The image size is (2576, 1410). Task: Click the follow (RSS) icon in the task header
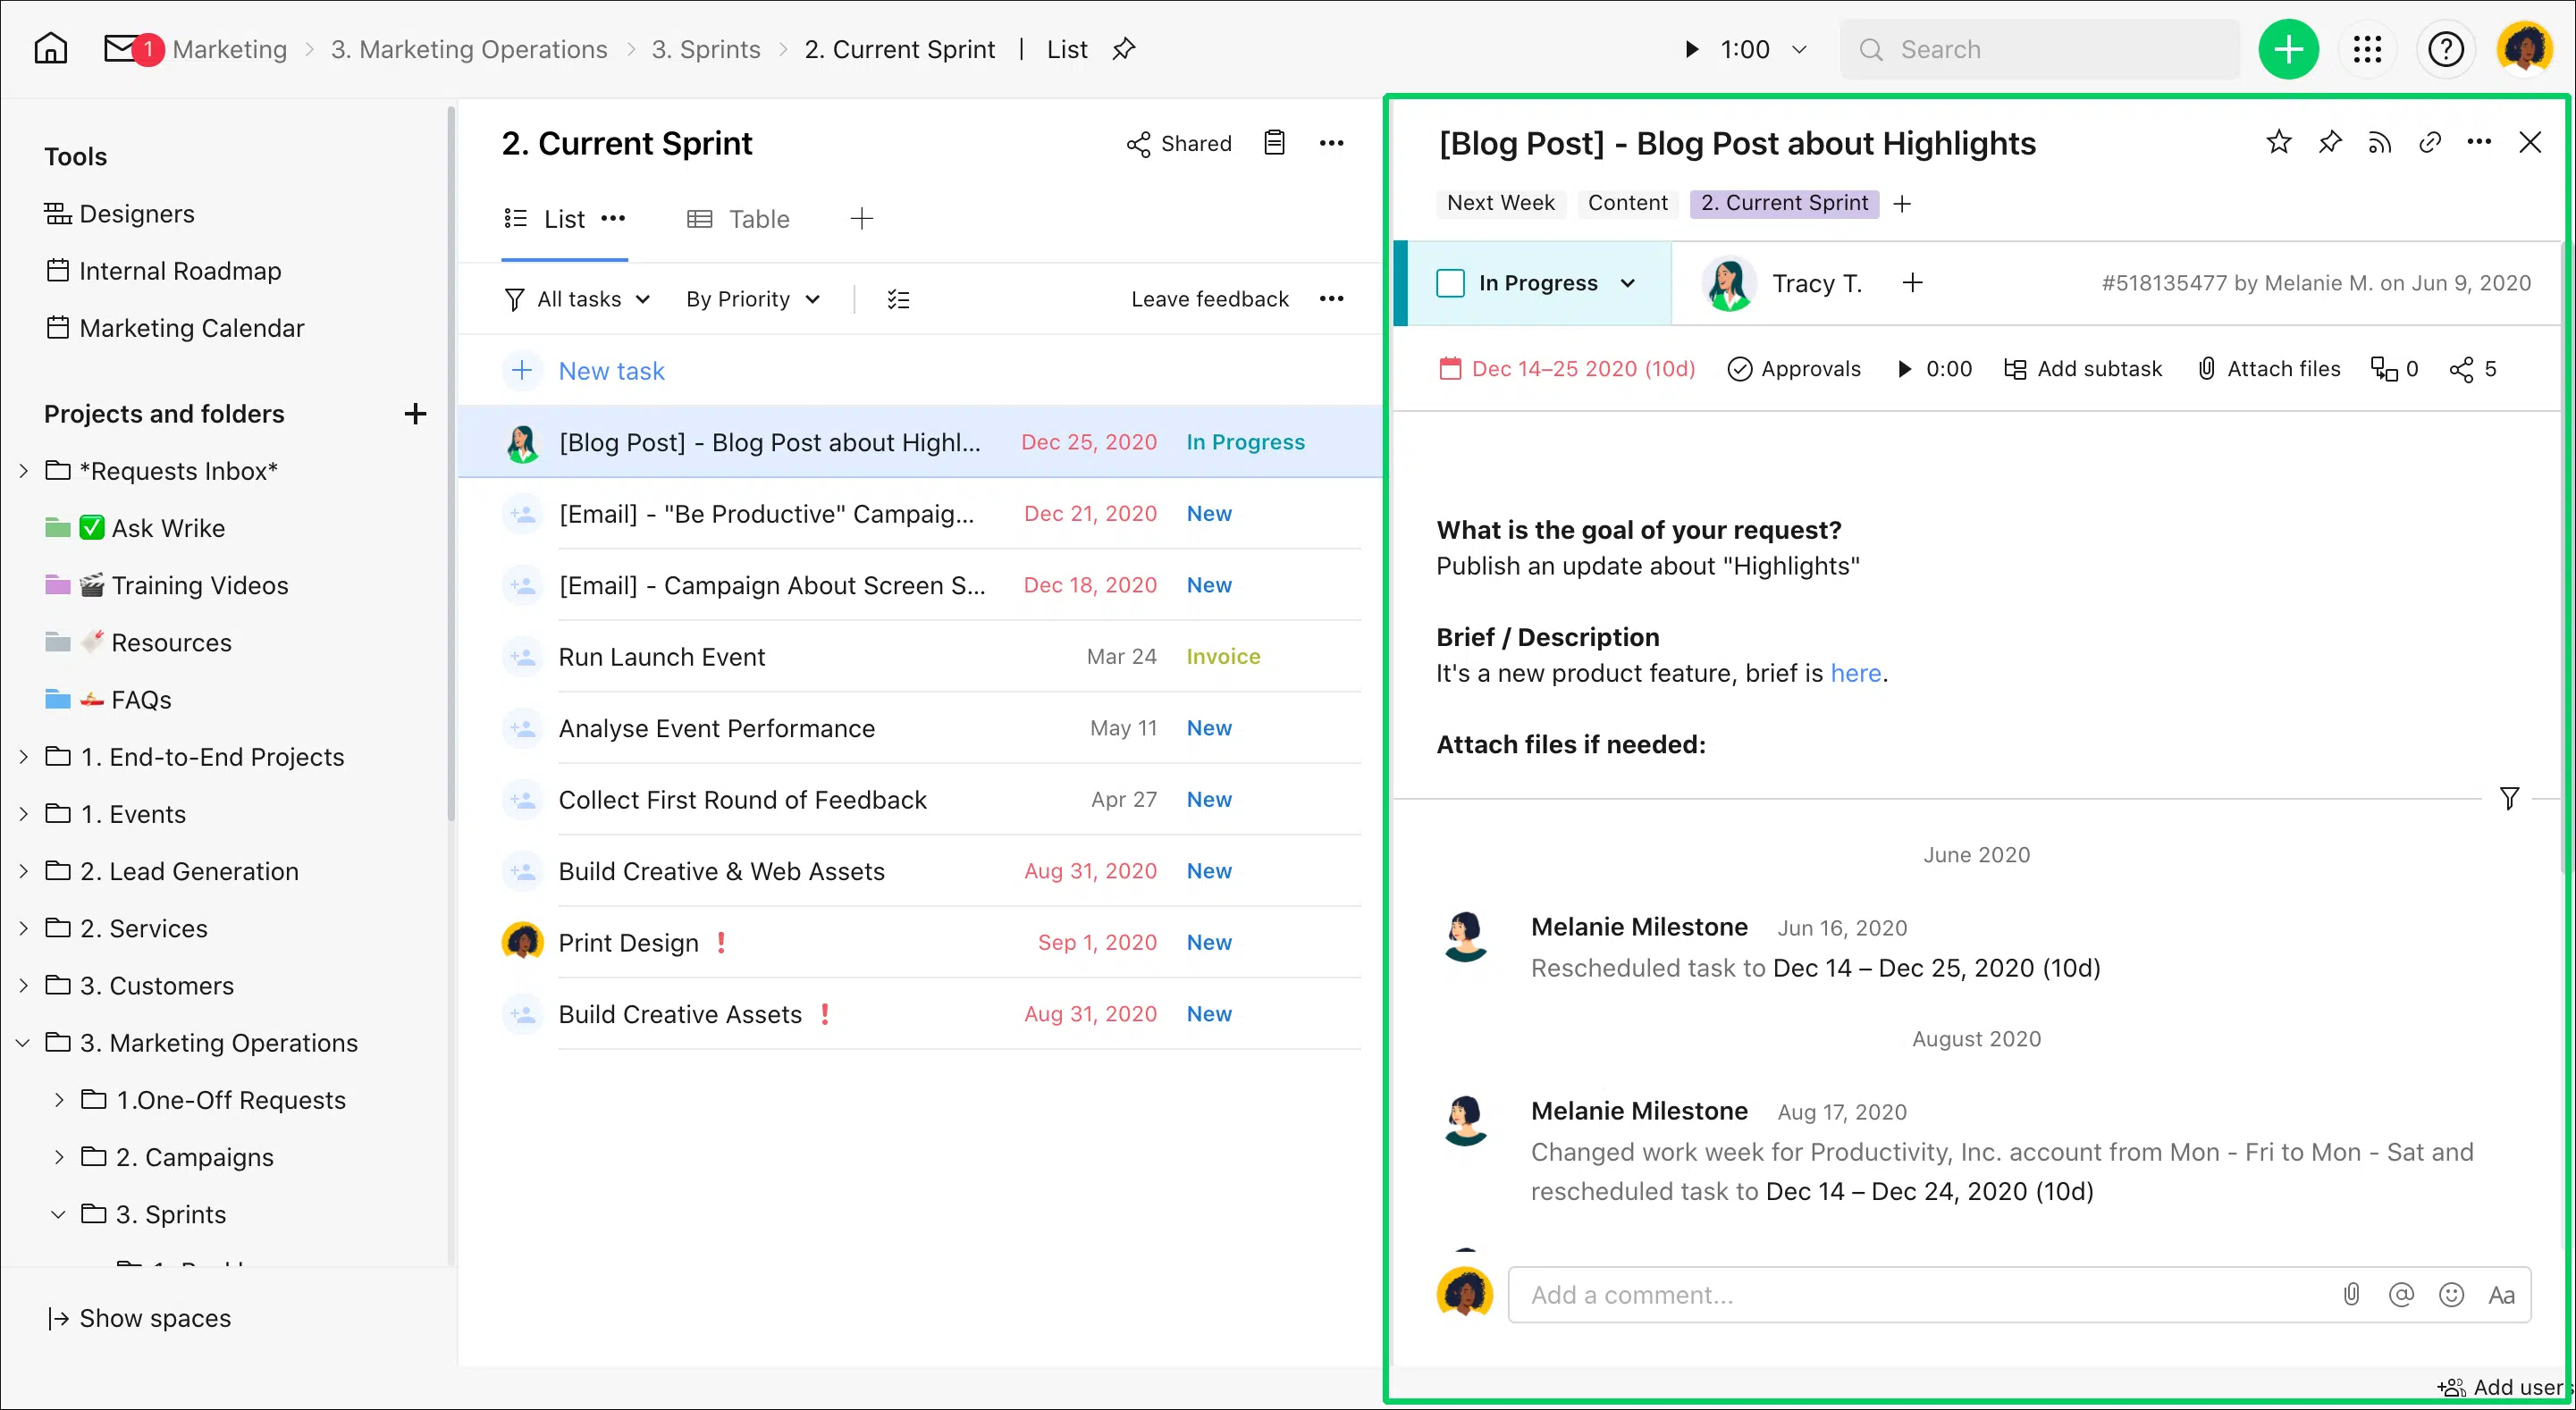(2379, 143)
